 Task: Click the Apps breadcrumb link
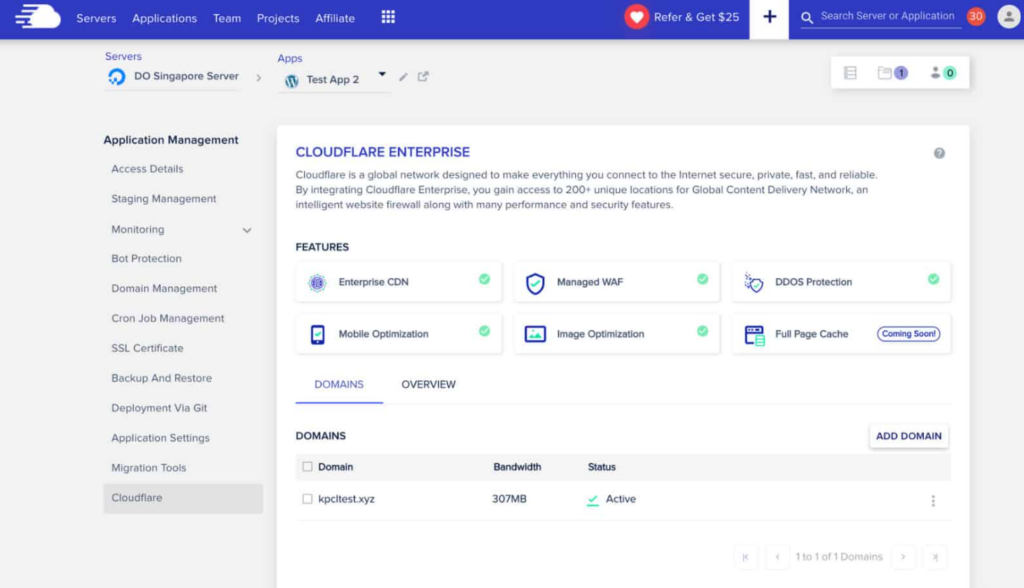pos(289,58)
